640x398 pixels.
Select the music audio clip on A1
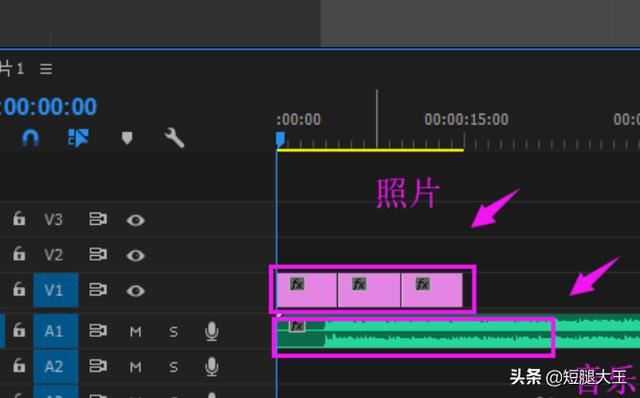pyautogui.click(x=458, y=331)
